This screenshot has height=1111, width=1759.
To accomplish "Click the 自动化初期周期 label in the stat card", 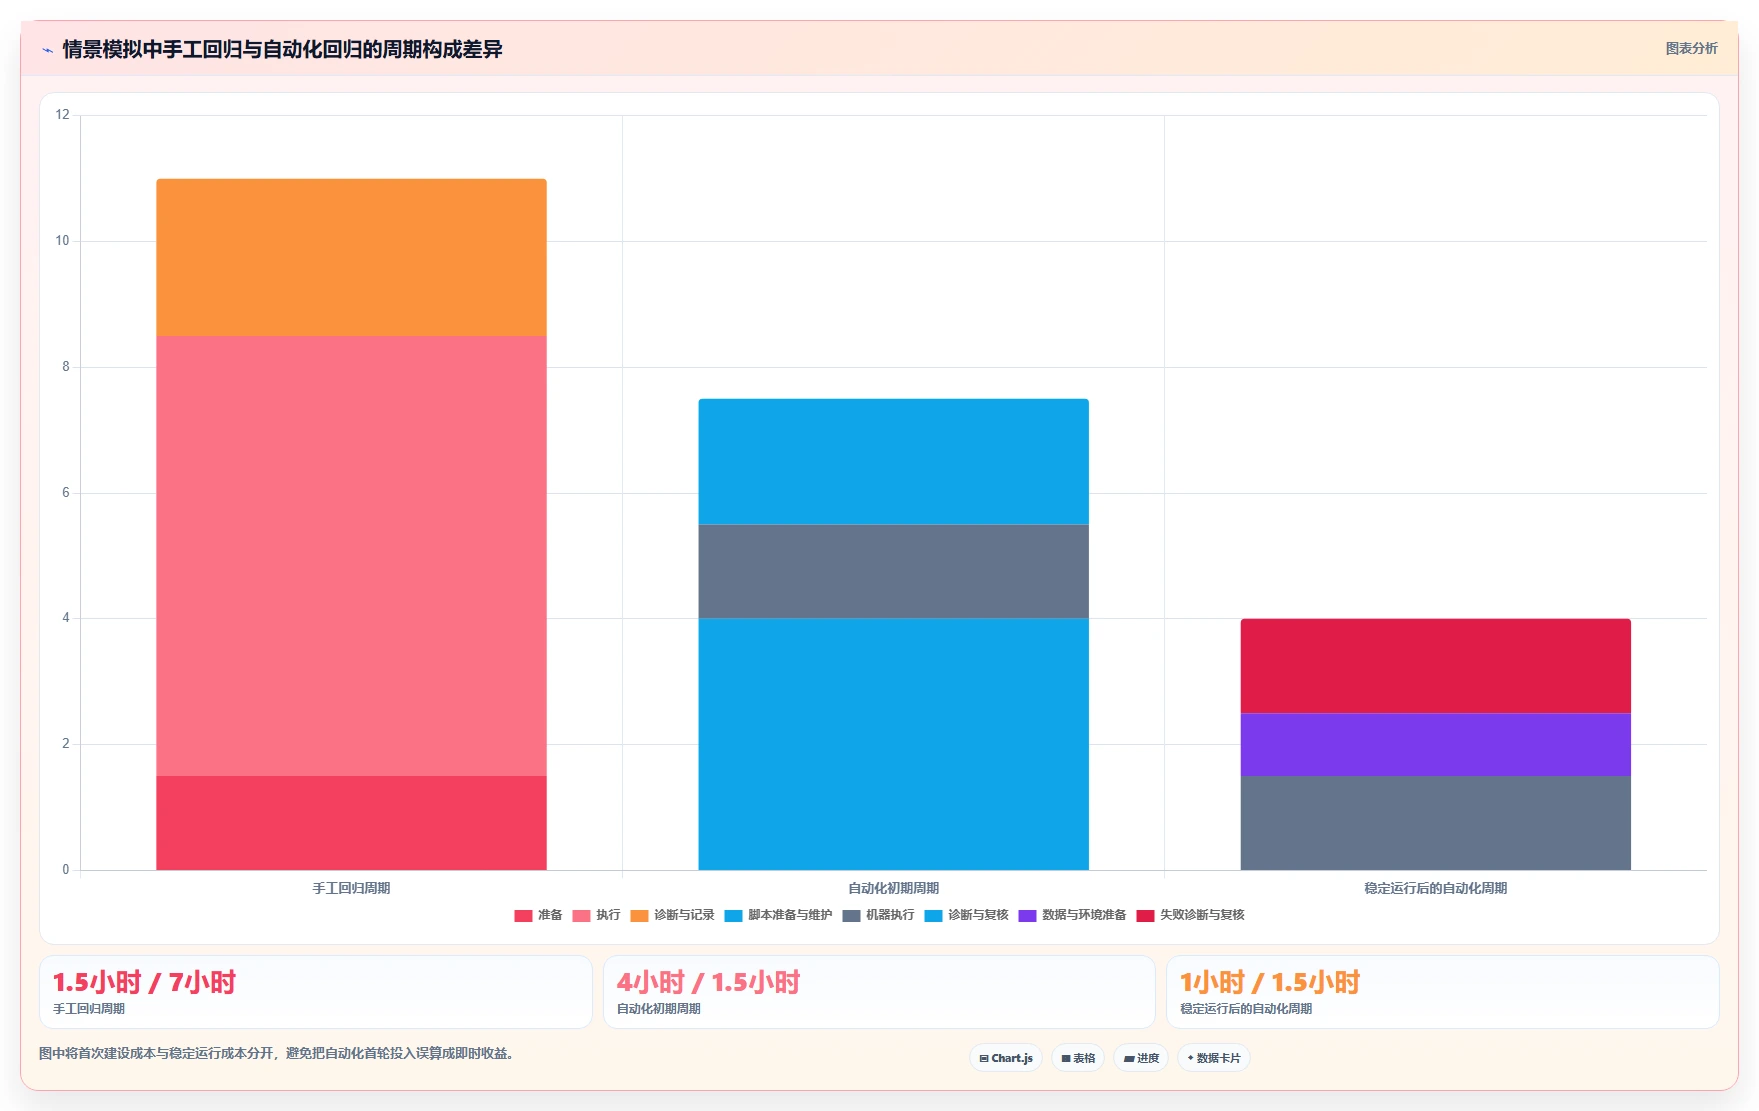I will [x=658, y=1009].
